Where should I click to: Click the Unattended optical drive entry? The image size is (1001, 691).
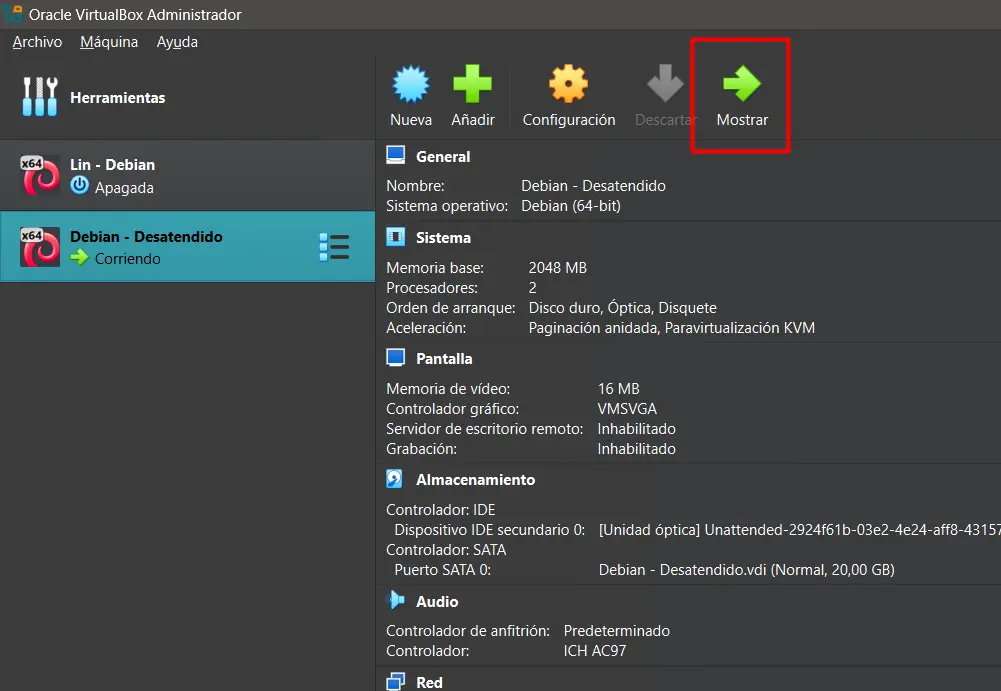(x=798, y=530)
